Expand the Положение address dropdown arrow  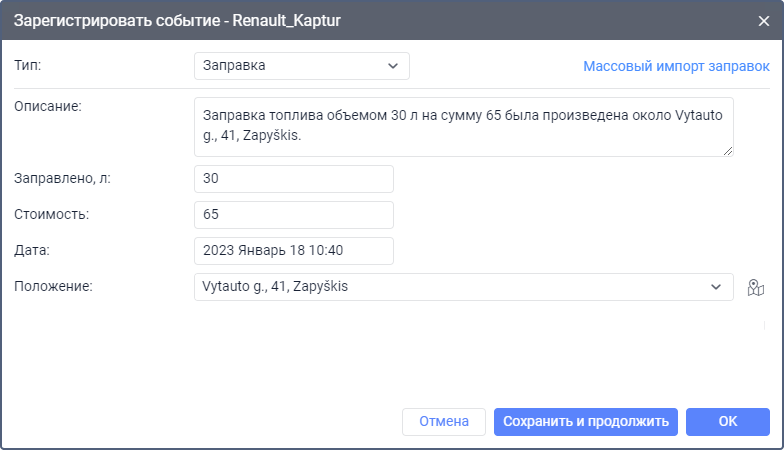[x=716, y=287]
